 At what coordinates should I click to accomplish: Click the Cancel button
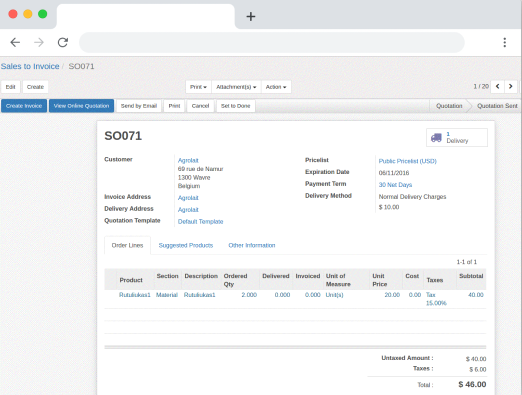[200, 106]
